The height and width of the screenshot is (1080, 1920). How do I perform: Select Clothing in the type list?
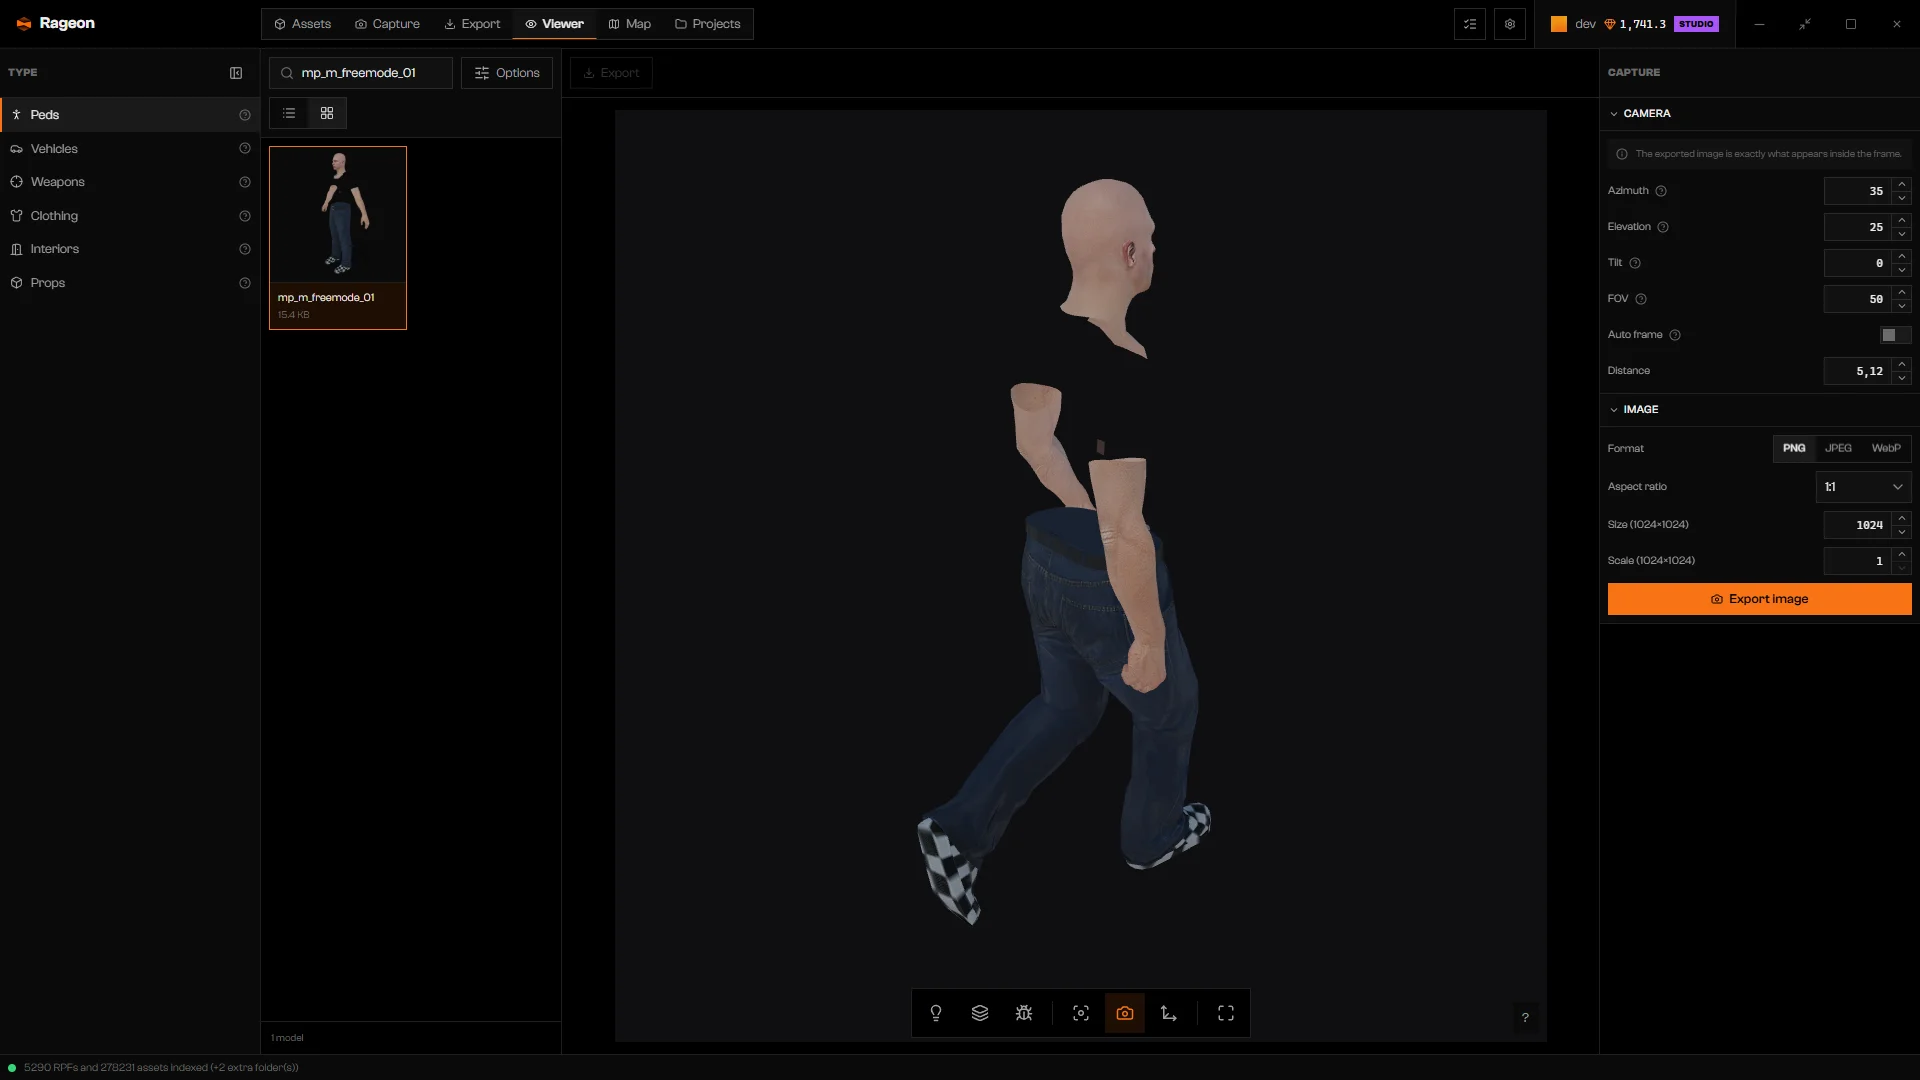[130, 216]
